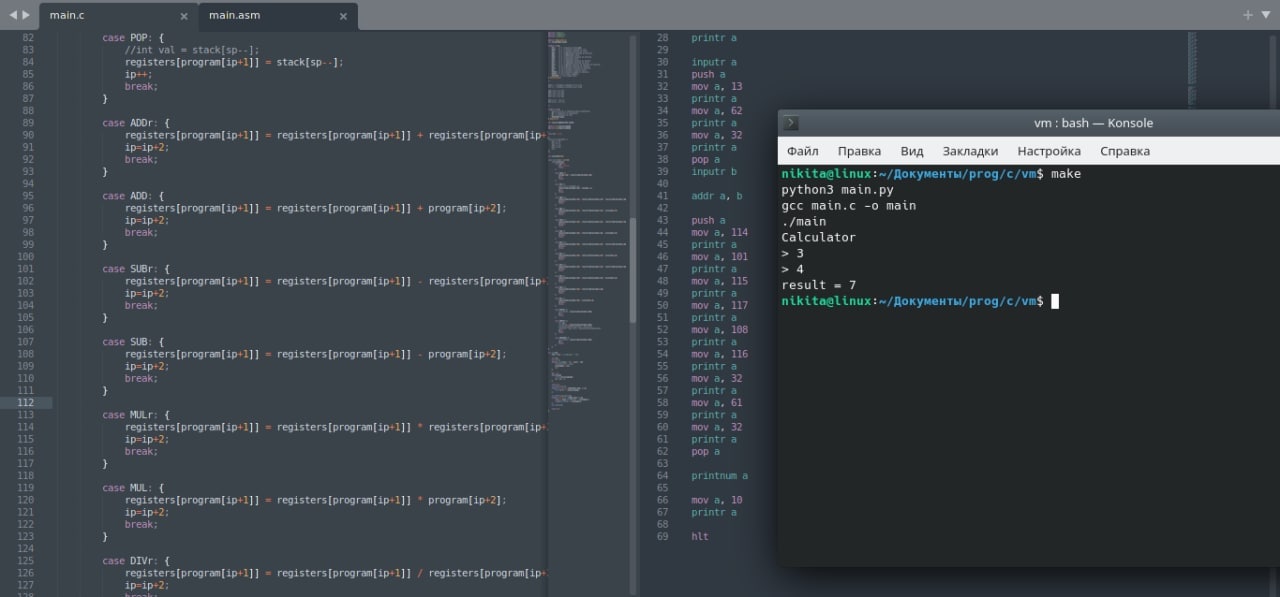This screenshot has height=597, width=1280.
Task: Click the Konsole window title 'vm : bash — Konsole'
Action: click(x=1093, y=123)
